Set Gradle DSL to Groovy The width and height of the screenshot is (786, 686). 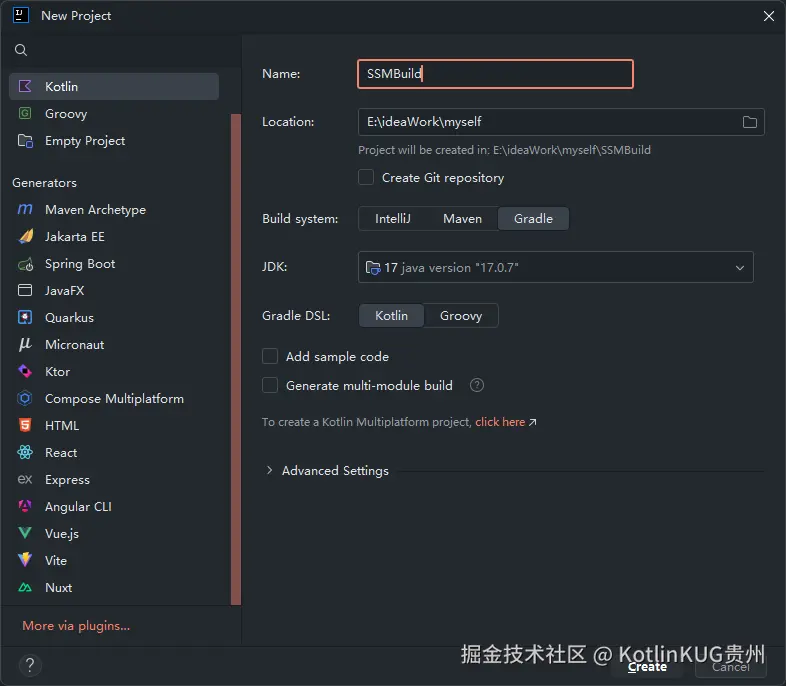(461, 316)
